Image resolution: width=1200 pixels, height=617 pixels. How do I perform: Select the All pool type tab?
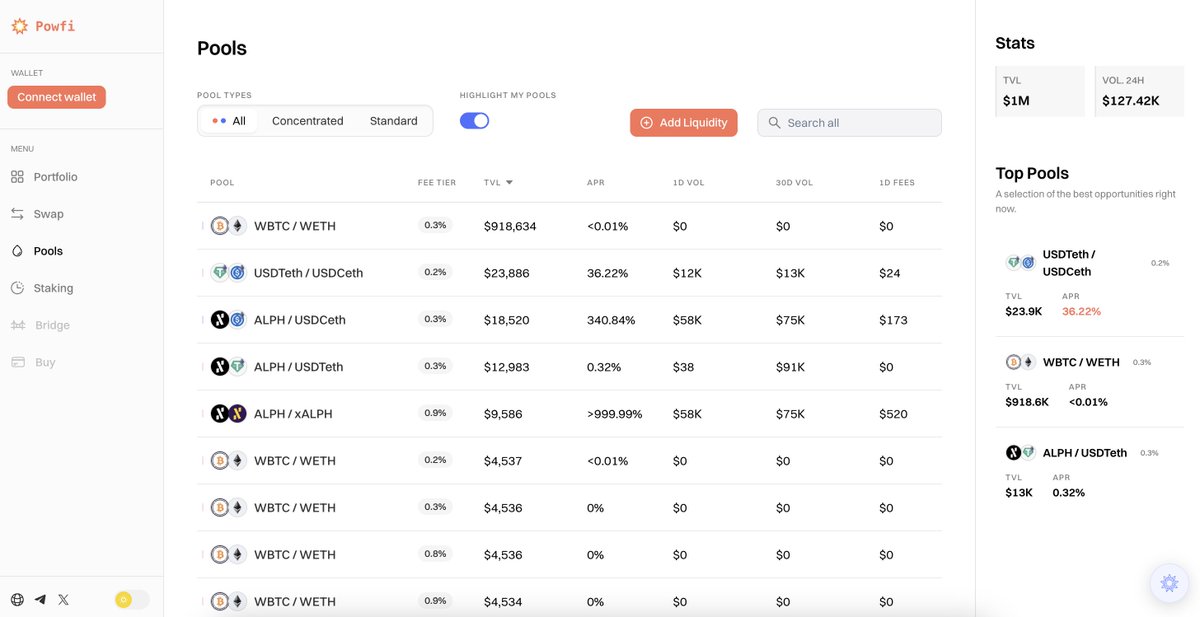point(229,121)
